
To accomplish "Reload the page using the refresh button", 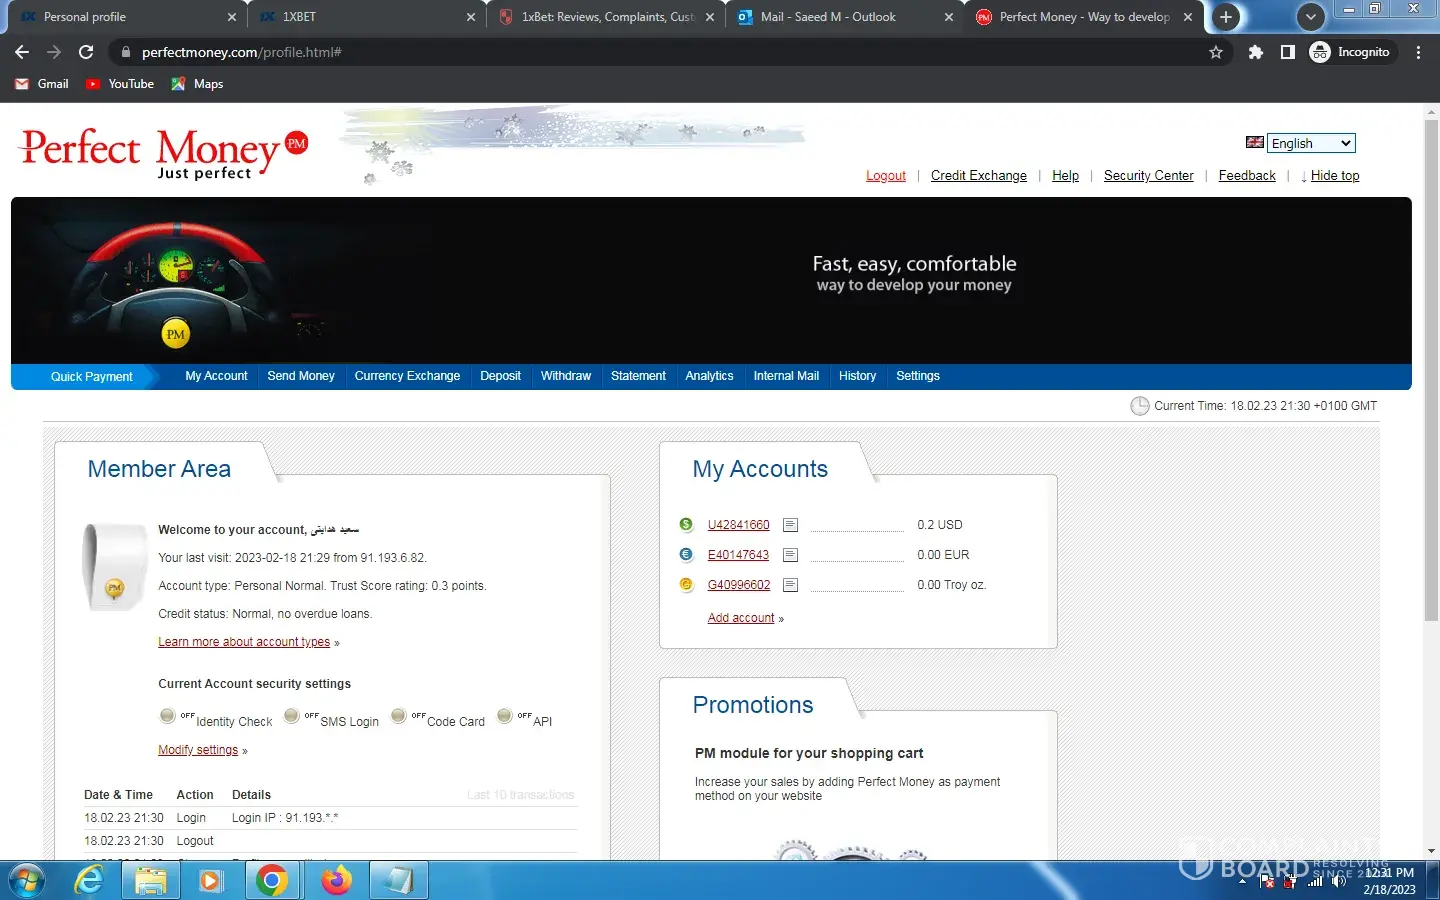I will (x=86, y=52).
